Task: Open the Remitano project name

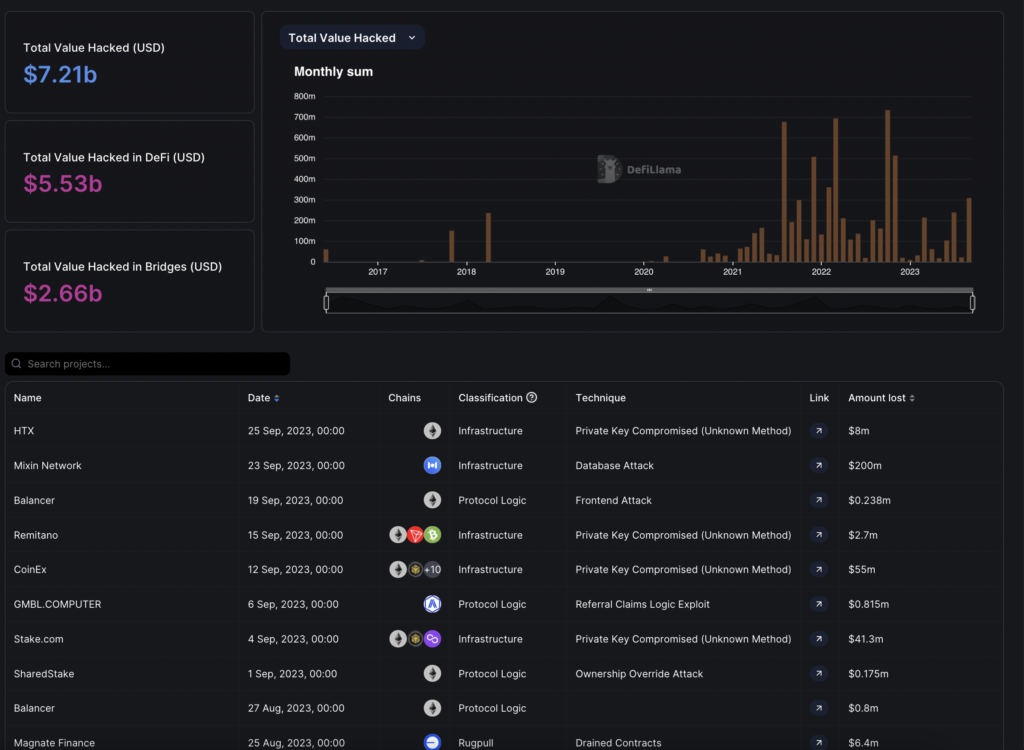Action: coord(36,534)
